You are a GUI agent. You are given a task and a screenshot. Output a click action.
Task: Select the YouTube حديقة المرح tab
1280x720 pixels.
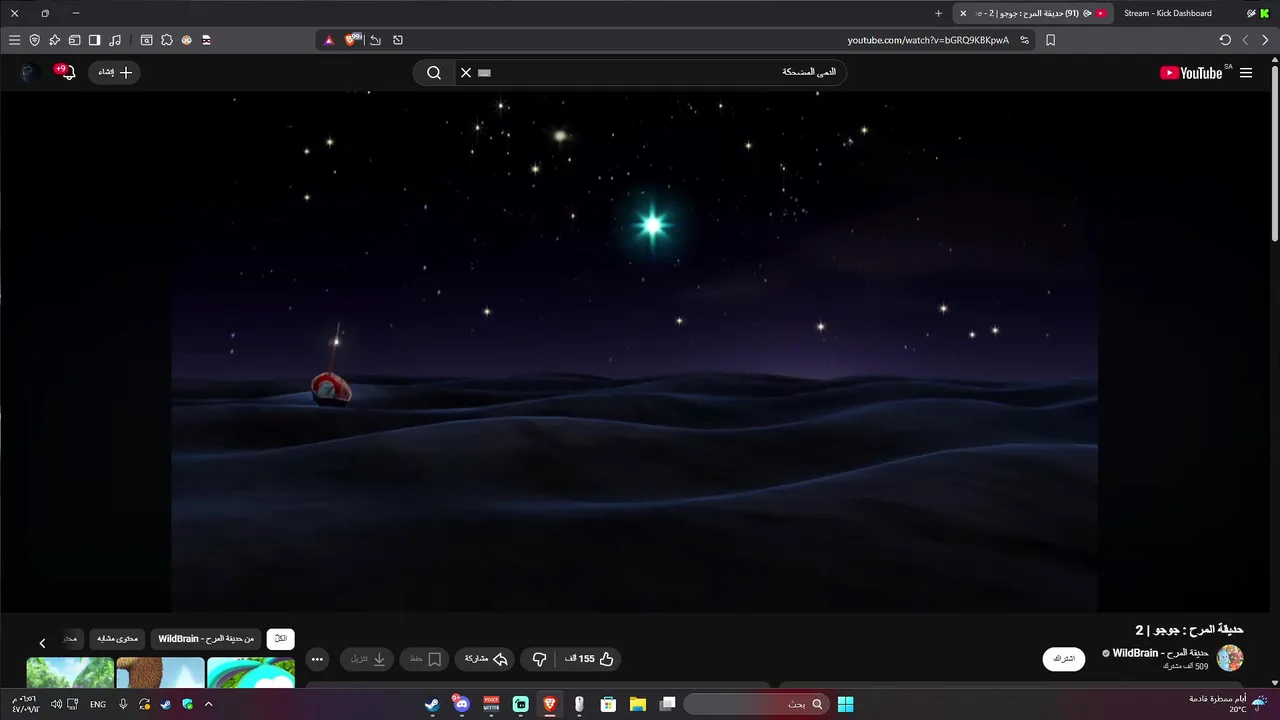pos(1035,13)
